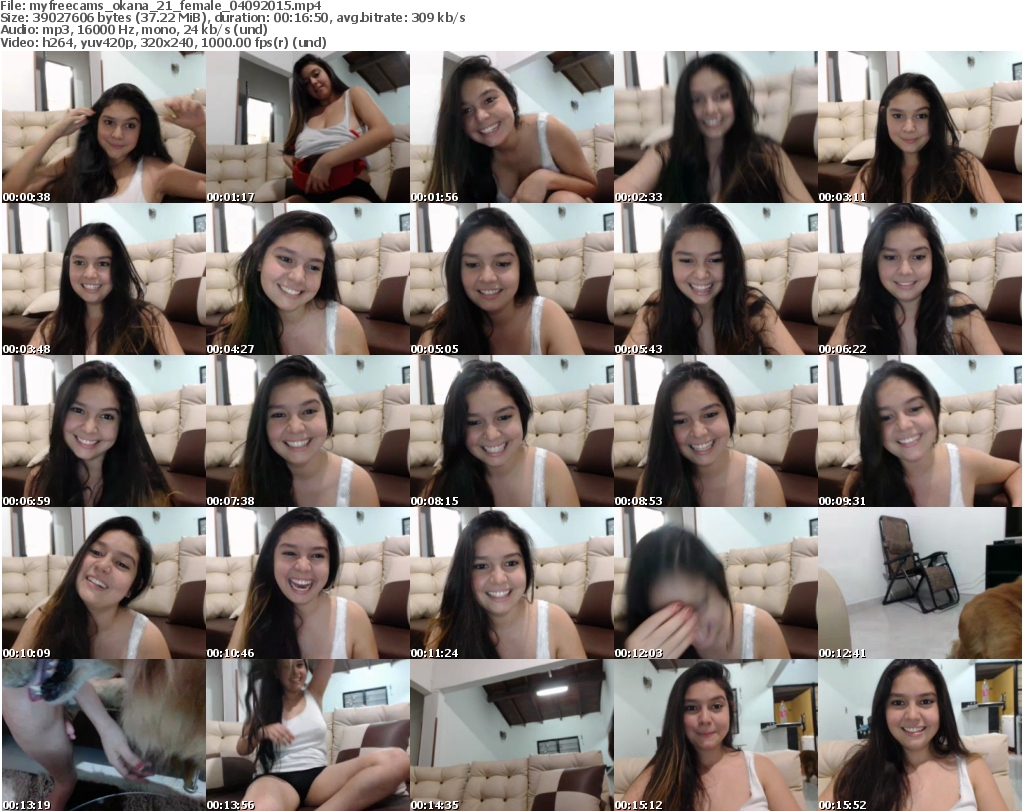Select the thumbnail stamped 00:08:15

[512, 431]
